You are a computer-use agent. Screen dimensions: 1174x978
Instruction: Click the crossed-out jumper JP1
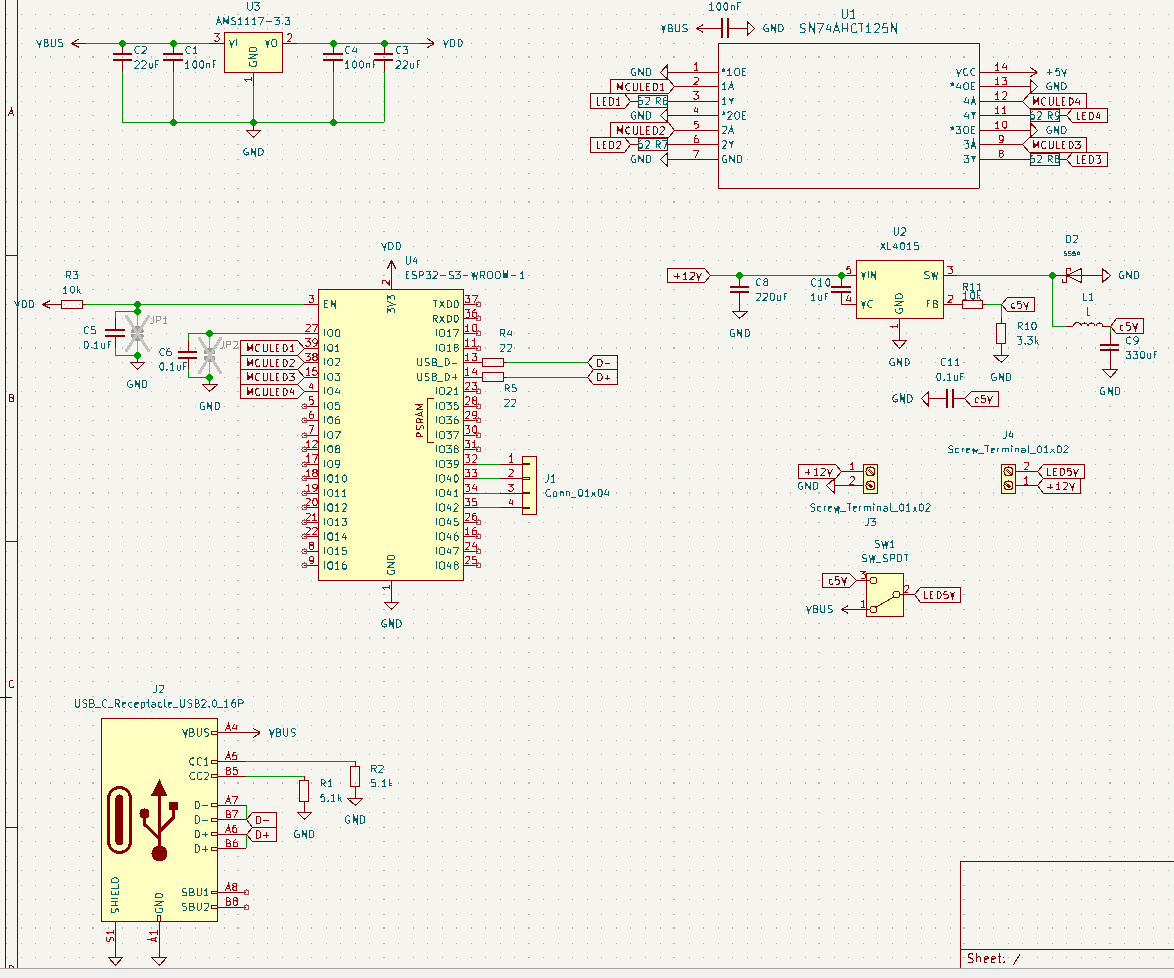tap(137, 330)
